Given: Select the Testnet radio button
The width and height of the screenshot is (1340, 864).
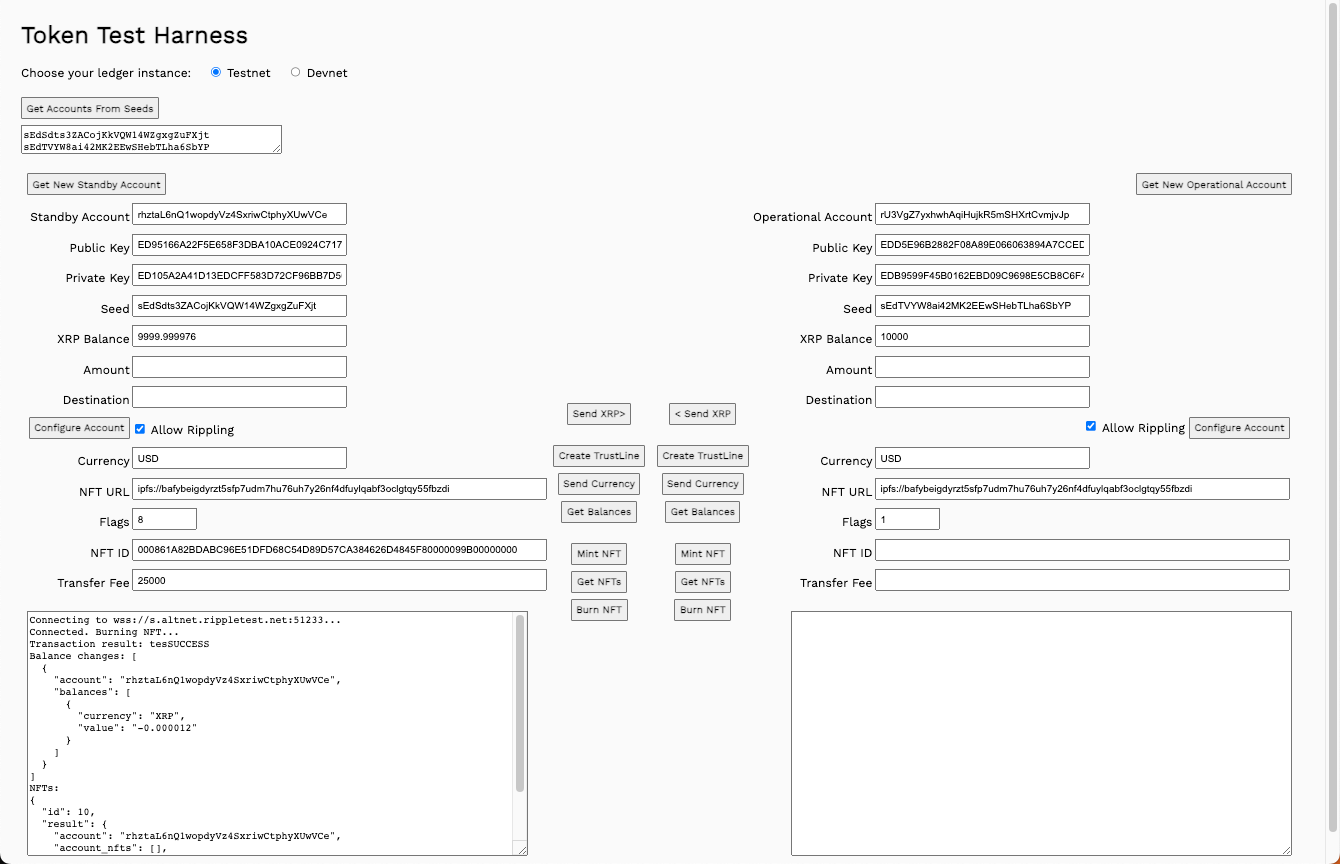Looking at the screenshot, I should pos(216,72).
